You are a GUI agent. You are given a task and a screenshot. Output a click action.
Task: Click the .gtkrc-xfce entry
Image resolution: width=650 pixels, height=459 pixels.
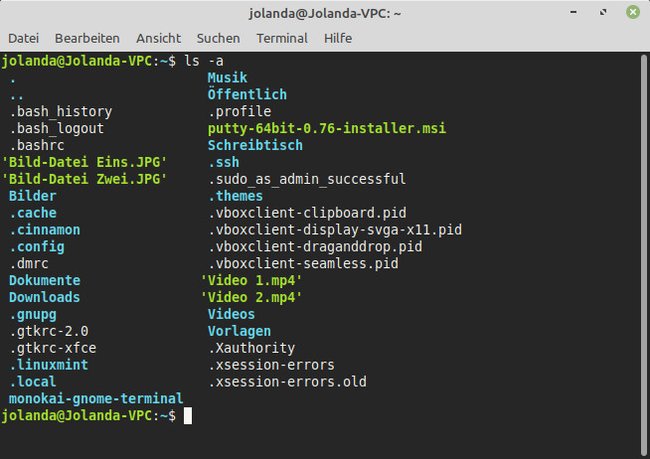click(x=53, y=348)
